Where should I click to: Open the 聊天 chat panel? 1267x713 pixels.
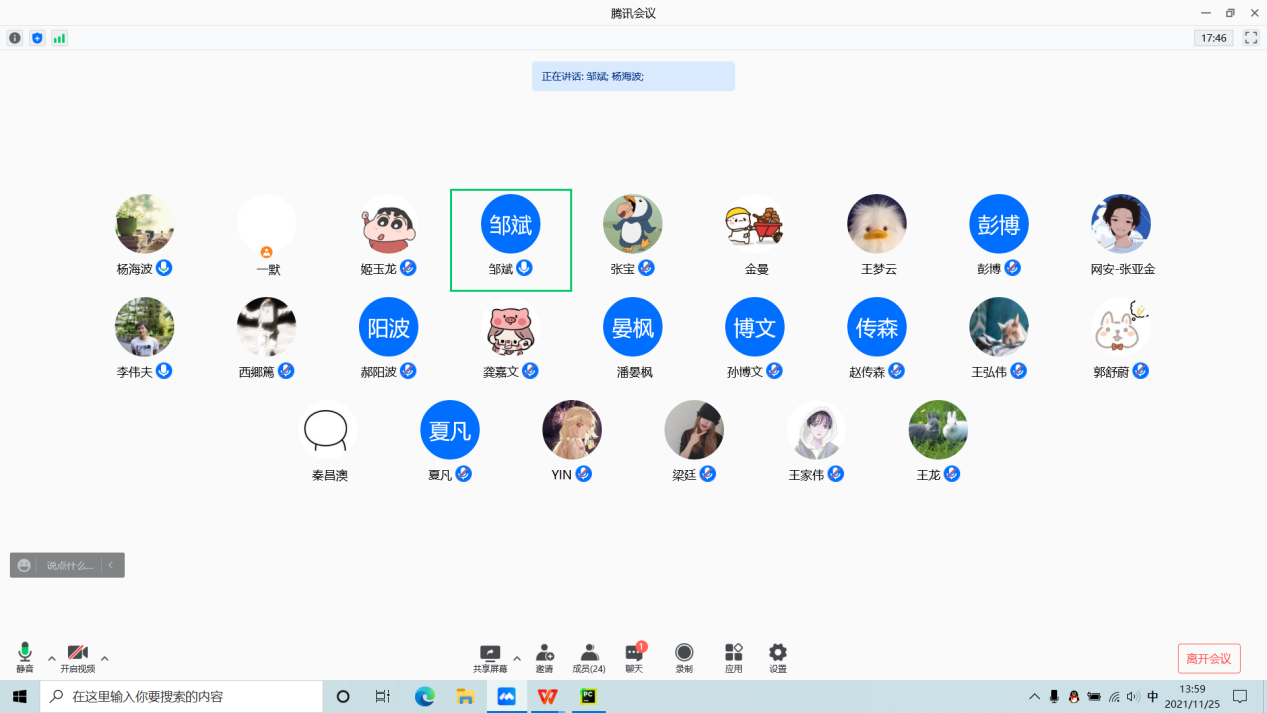[x=634, y=657]
